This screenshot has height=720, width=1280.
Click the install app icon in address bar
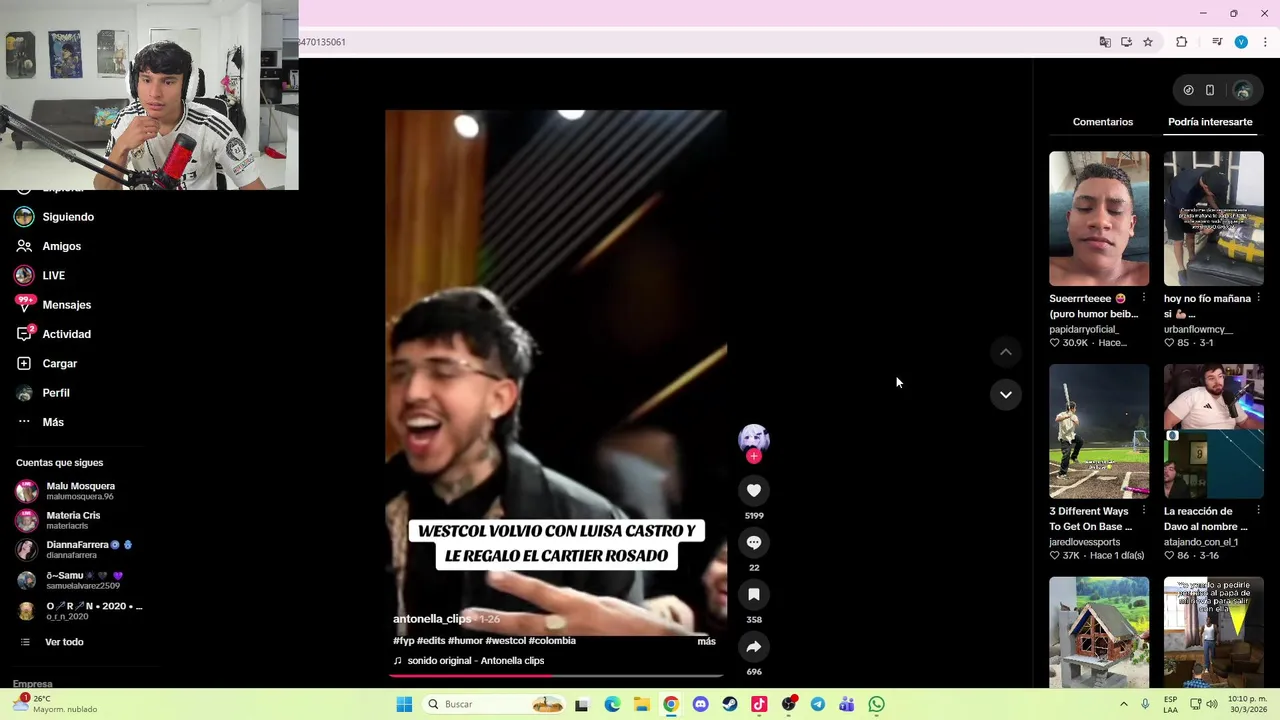point(1126,42)
